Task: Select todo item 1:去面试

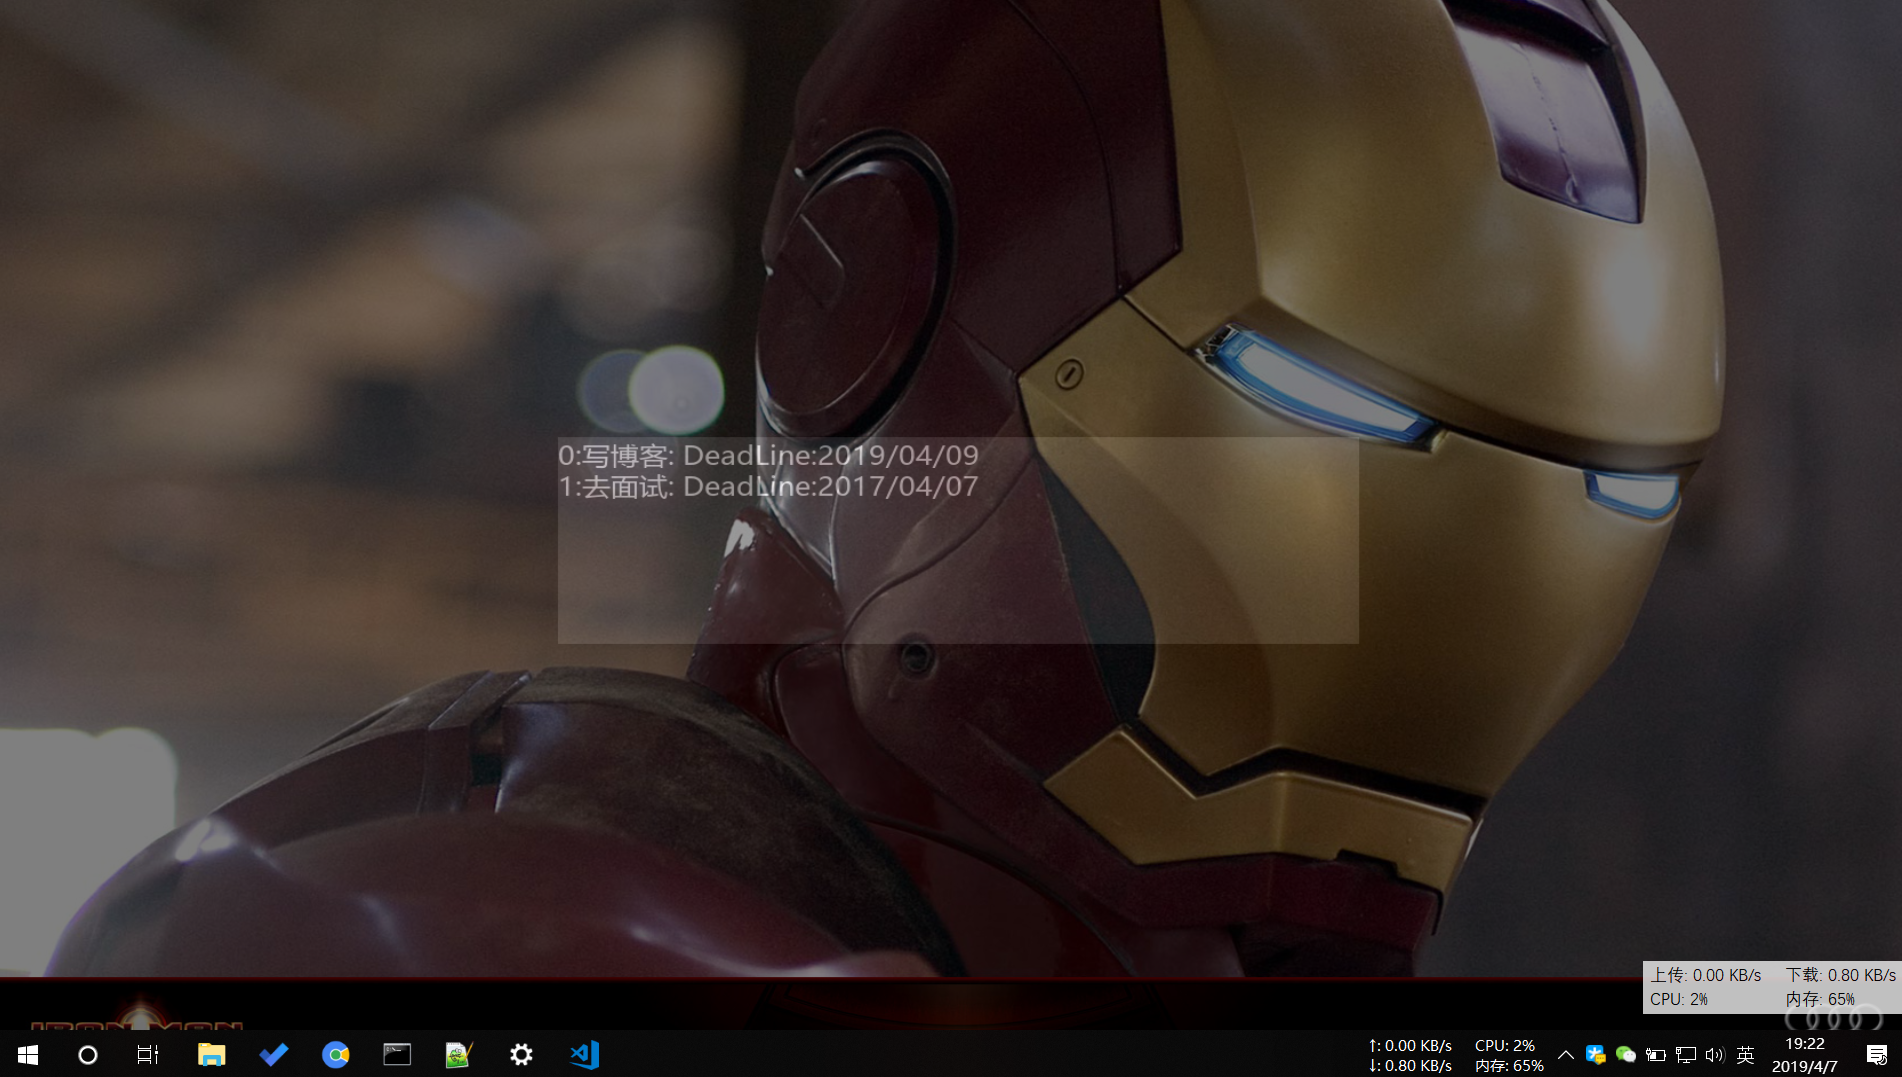Action: [x=768, y=486]
